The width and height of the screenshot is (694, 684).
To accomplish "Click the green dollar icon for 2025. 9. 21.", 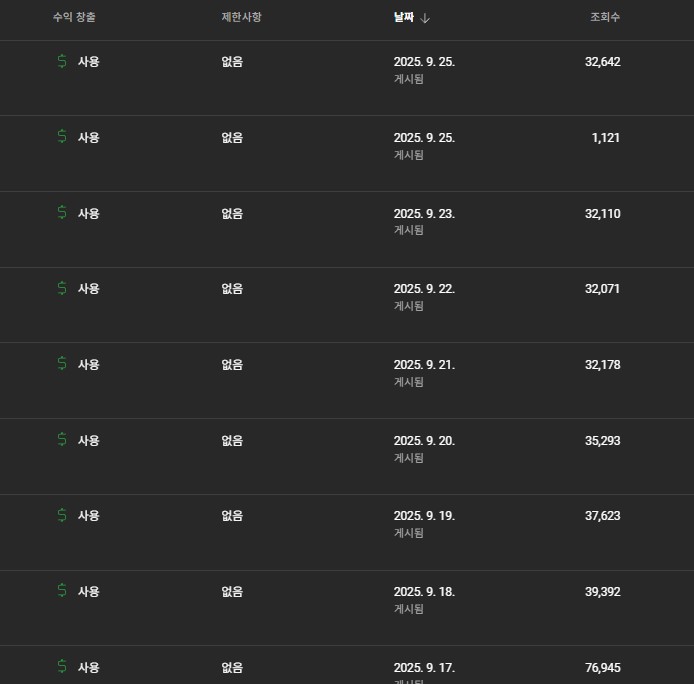I will 62,364.
